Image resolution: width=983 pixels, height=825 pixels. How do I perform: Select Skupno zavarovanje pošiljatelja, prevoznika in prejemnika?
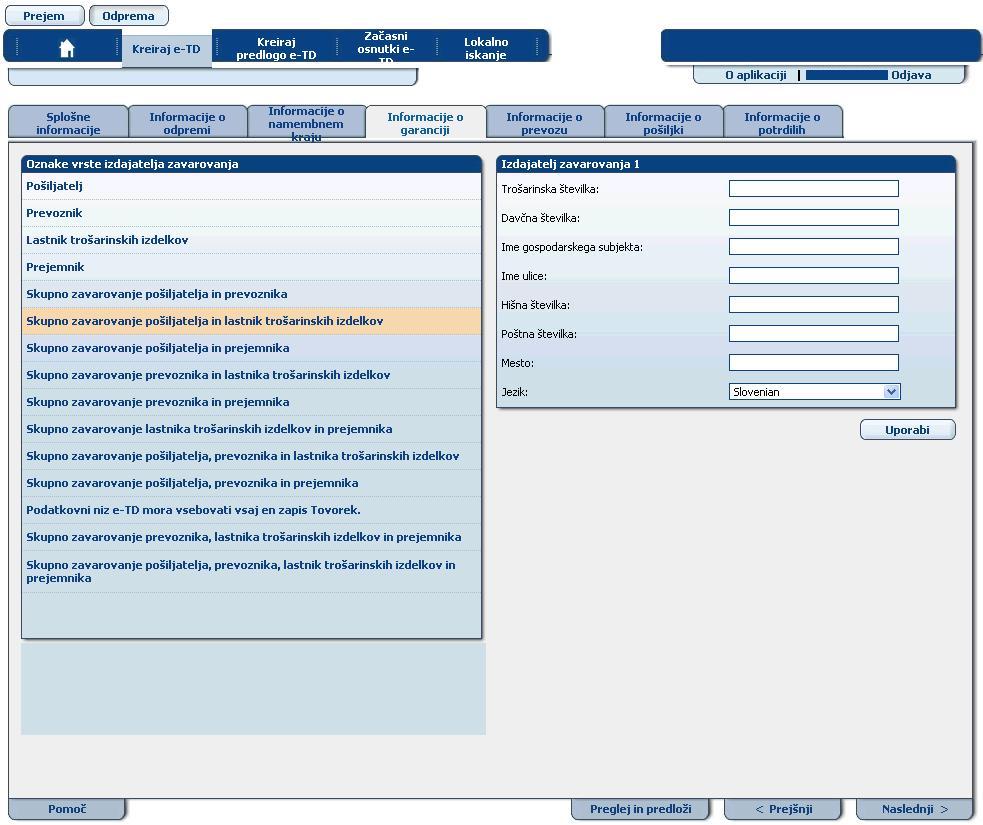coord(251,483)
